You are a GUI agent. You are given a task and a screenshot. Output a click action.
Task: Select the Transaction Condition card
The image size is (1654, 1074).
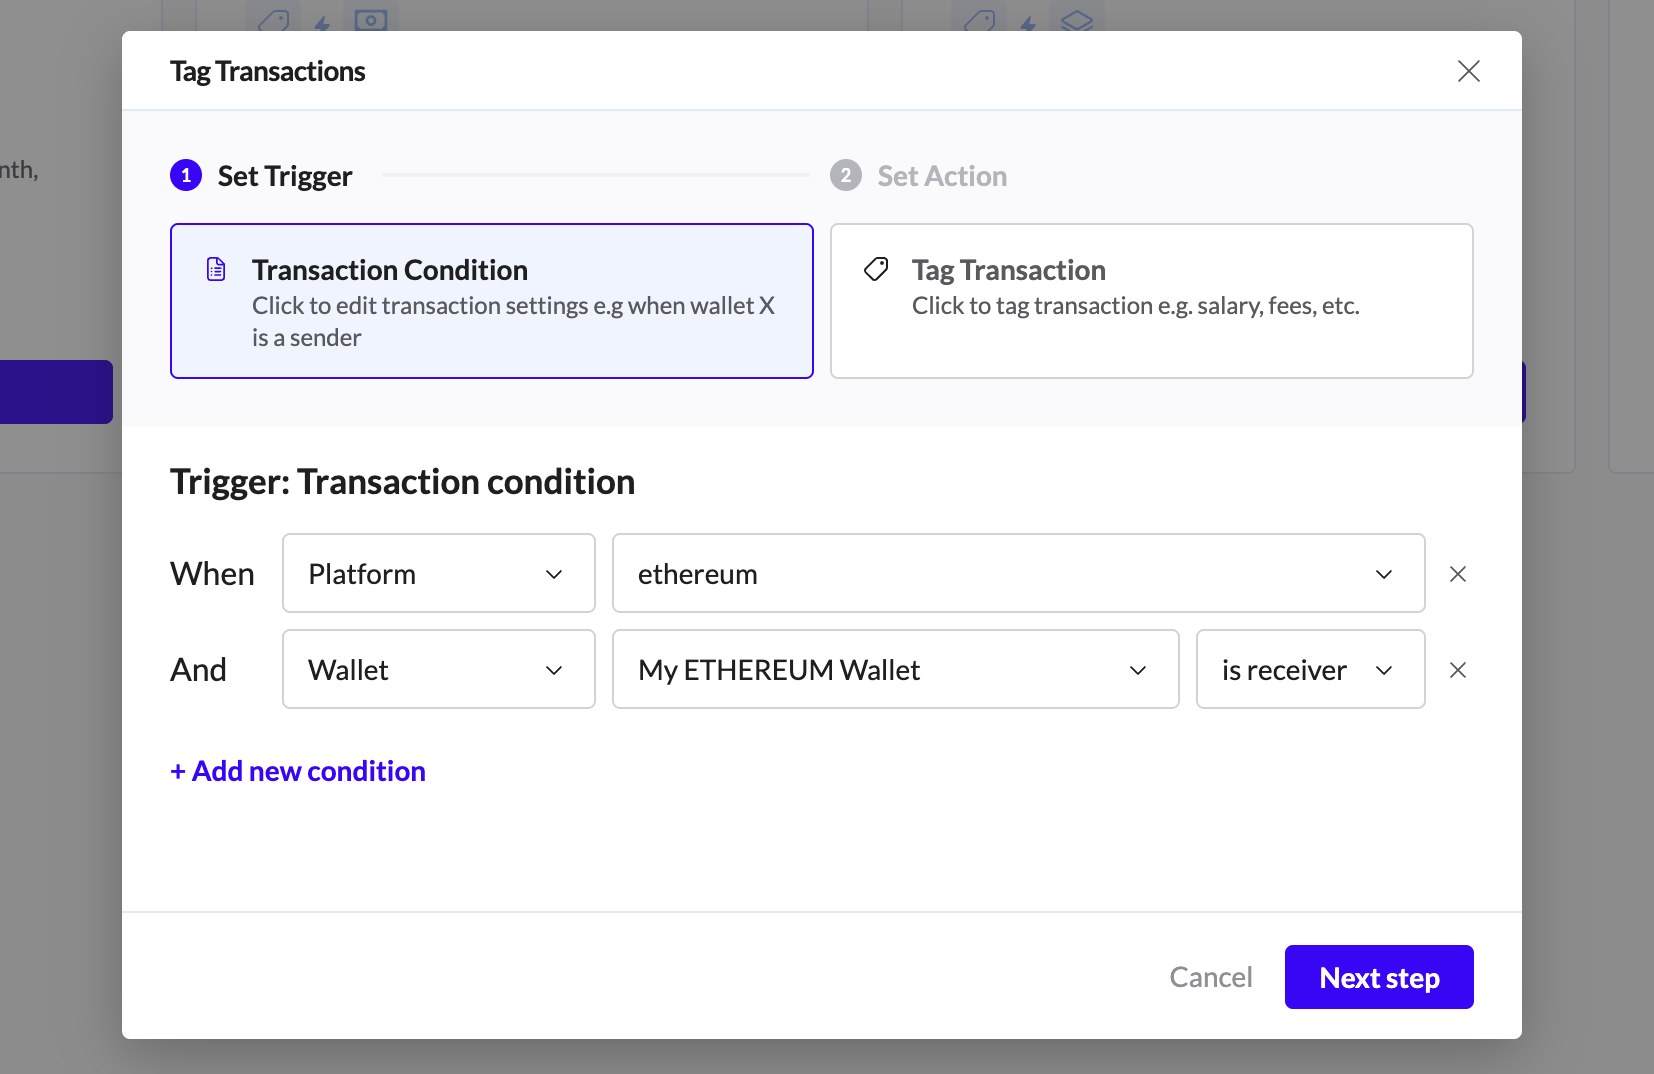(491, 301)
